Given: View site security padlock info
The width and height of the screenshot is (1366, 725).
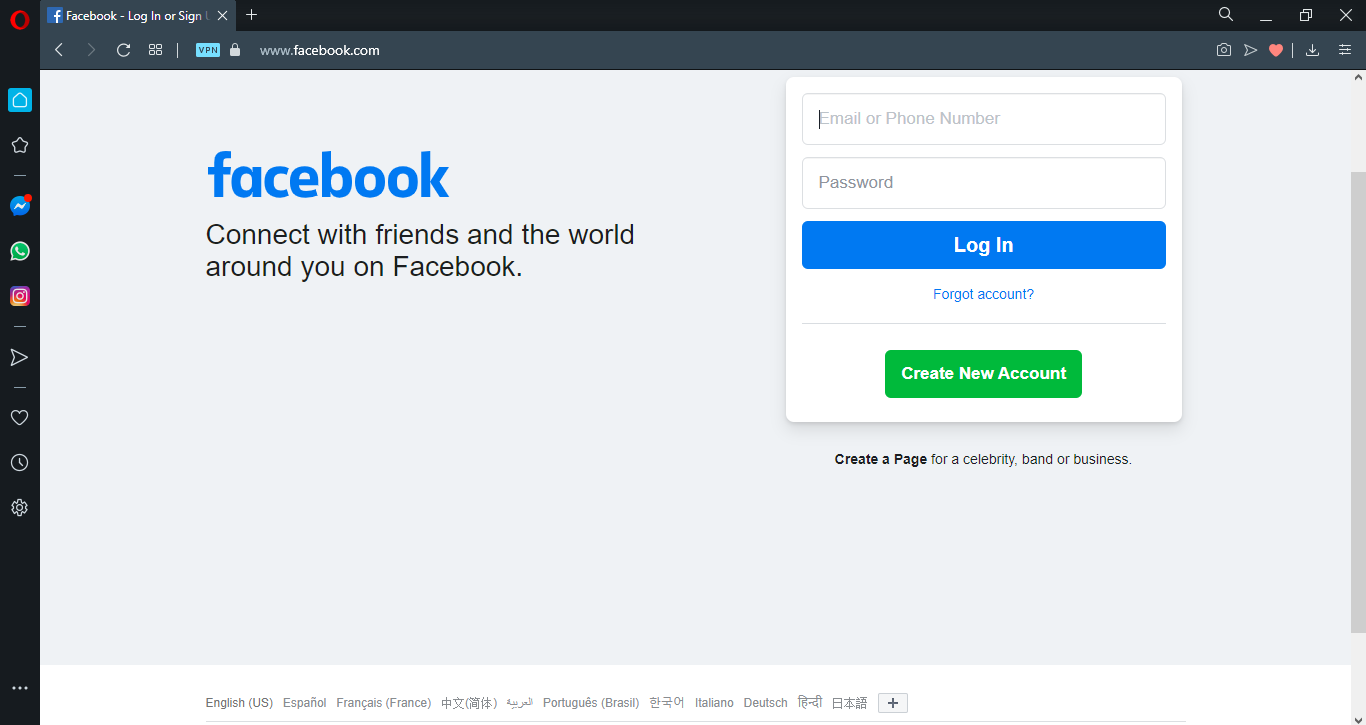Looking at the screenshot, I should tap(235, 50).
